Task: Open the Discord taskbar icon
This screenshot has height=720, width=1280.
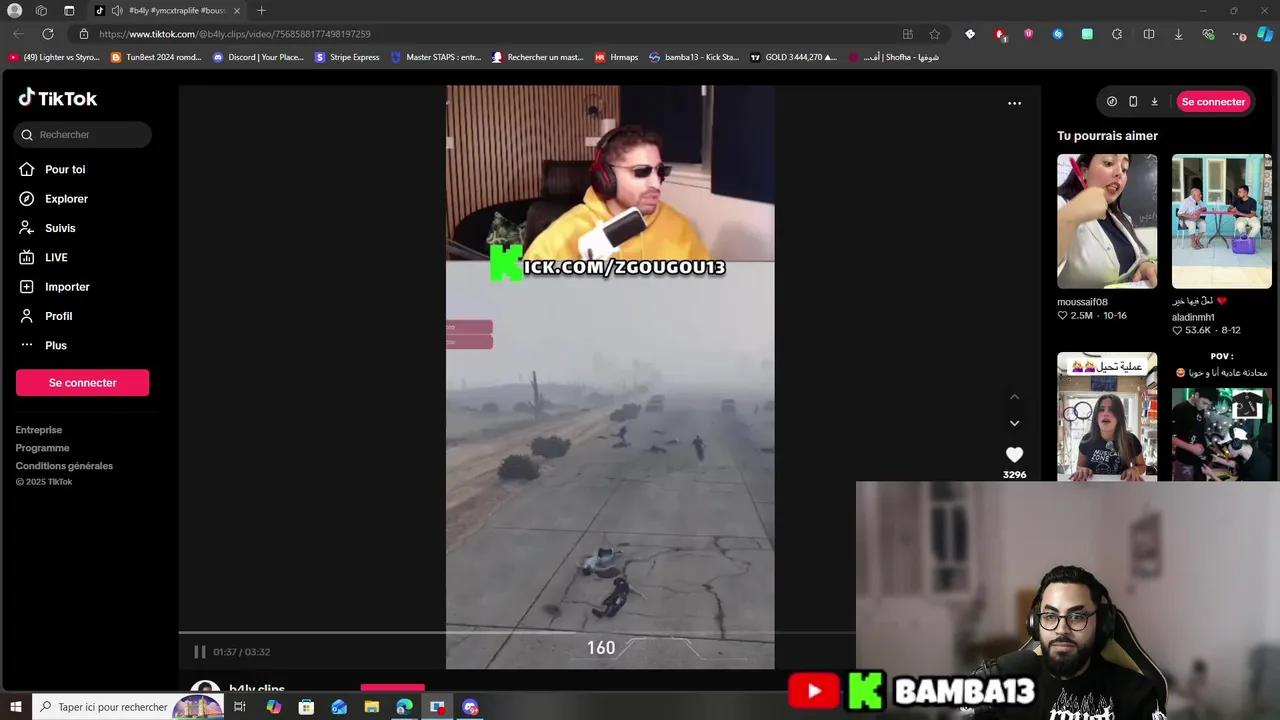Action: 470,707
